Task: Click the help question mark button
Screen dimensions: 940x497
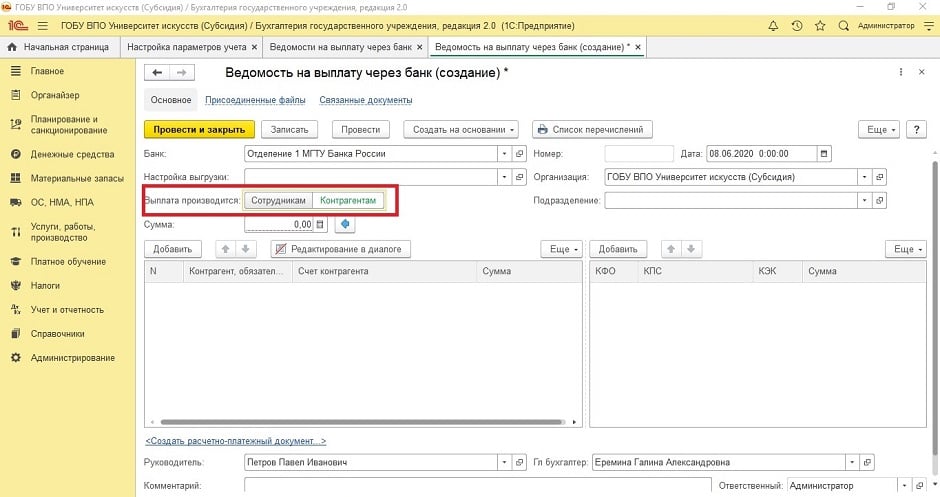Action: tap(917, 129)
